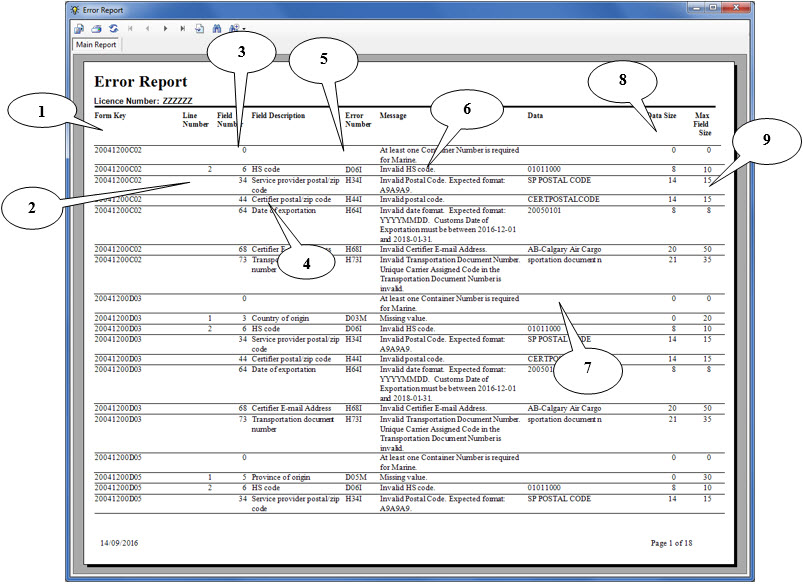Open the Go to Page icon
This screenshot has width=803, height=584.
coord(200,29)
